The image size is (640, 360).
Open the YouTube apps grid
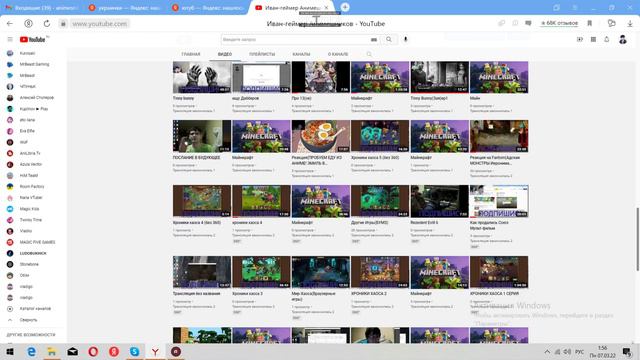(x=593, y=40)
